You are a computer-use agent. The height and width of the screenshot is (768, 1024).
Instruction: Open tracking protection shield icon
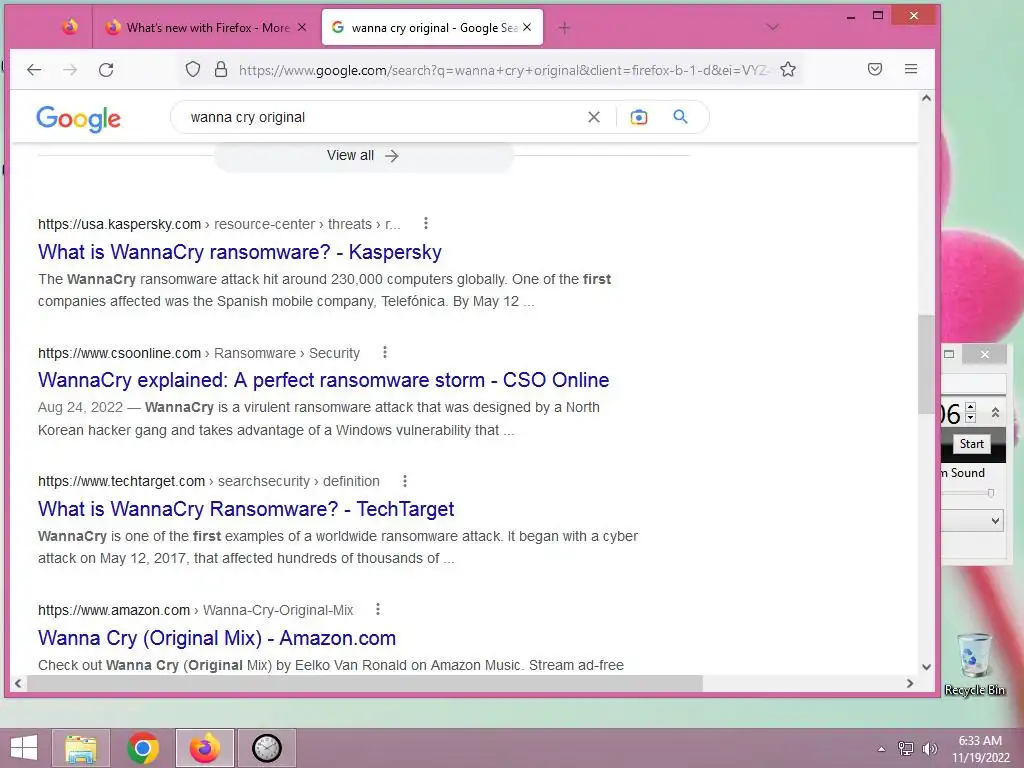click(193, 69)
